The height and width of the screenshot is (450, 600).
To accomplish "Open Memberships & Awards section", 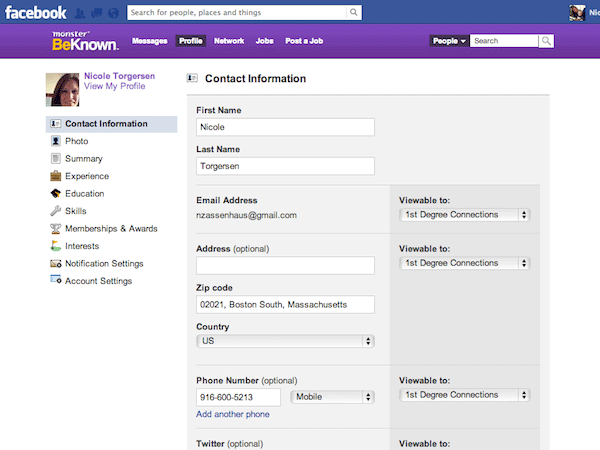I will click(111, 228).
